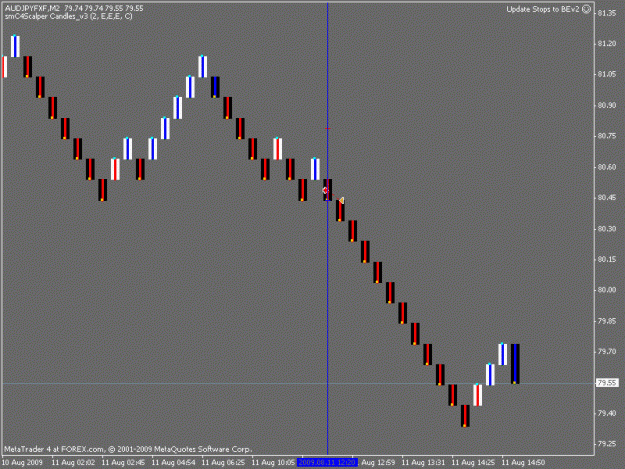Click the '11 Aug 06:25' time axis label
This screenshot has width=625, height=469.
click(223, 463)
